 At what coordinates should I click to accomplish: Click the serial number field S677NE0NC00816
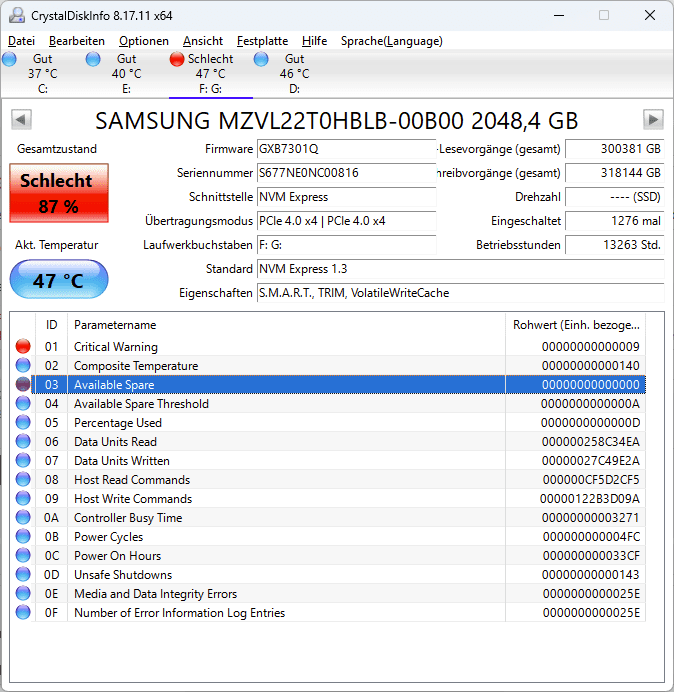(x=346, y=173)
